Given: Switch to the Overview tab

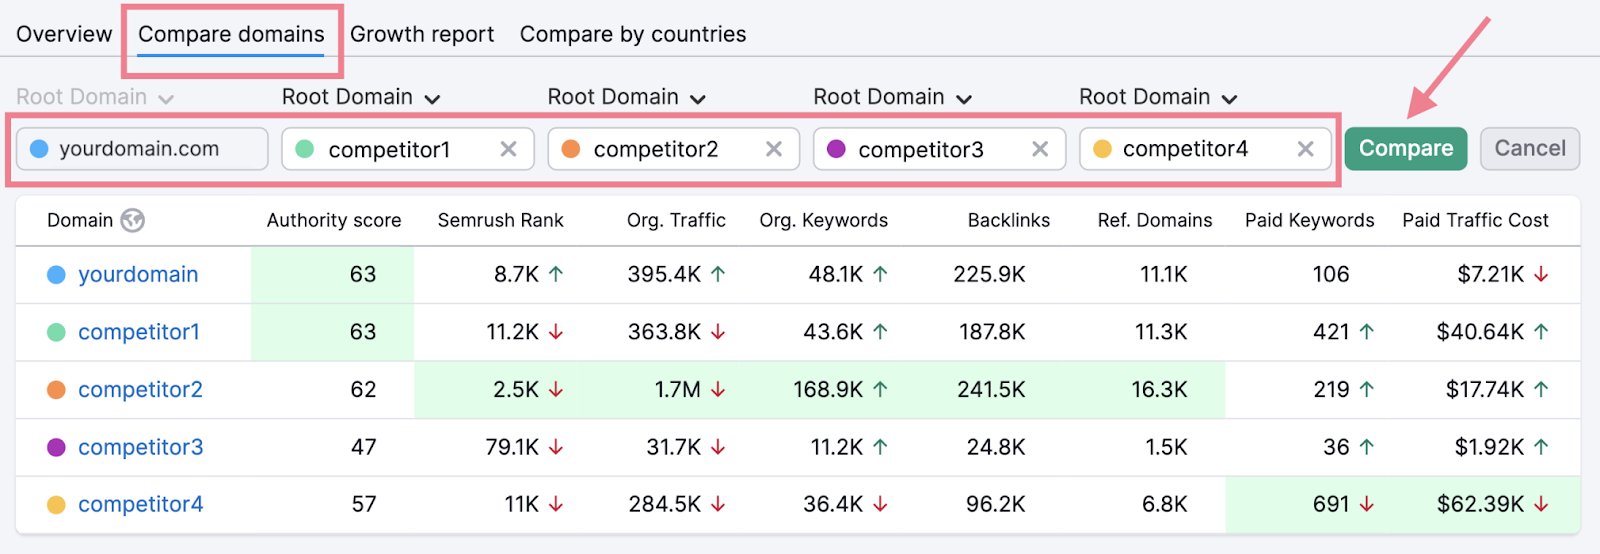Looking at the screenshot, I should [x=64, y=34].
